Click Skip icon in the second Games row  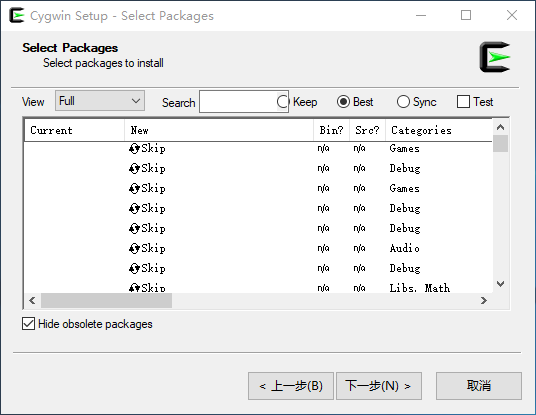[x=134, y=189]
